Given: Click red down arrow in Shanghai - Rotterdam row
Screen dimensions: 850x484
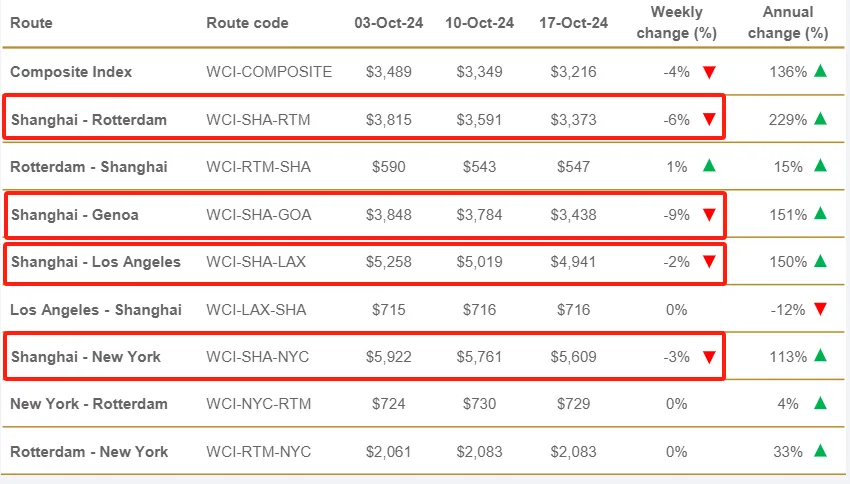Looking at the screenshot, I should [709, 120].
